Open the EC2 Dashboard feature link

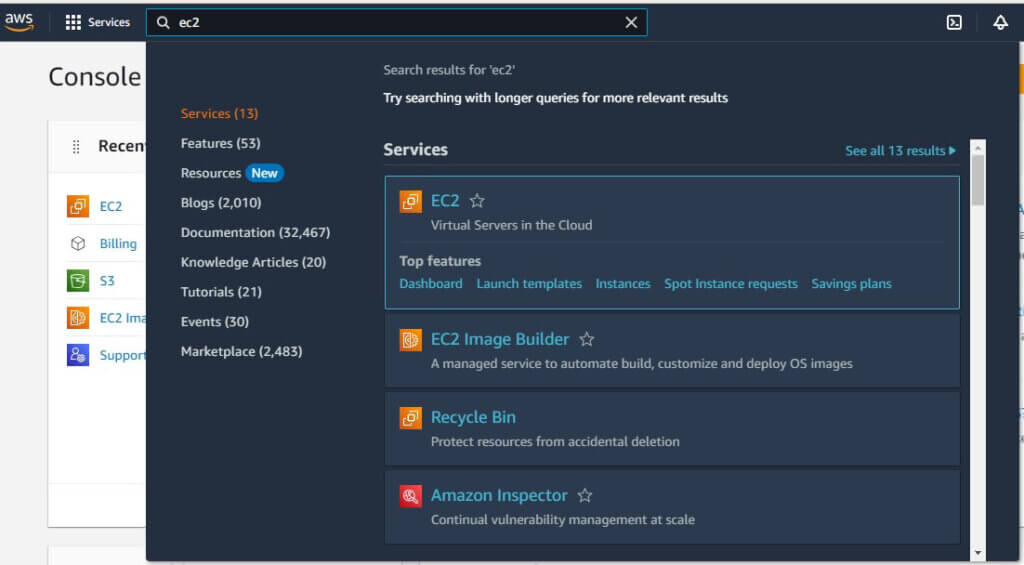(431, 283)
